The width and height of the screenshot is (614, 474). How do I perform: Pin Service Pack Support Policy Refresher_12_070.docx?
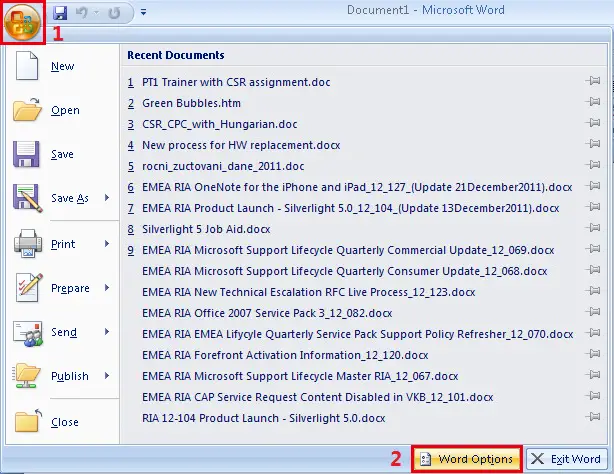(x=593, y=333)
